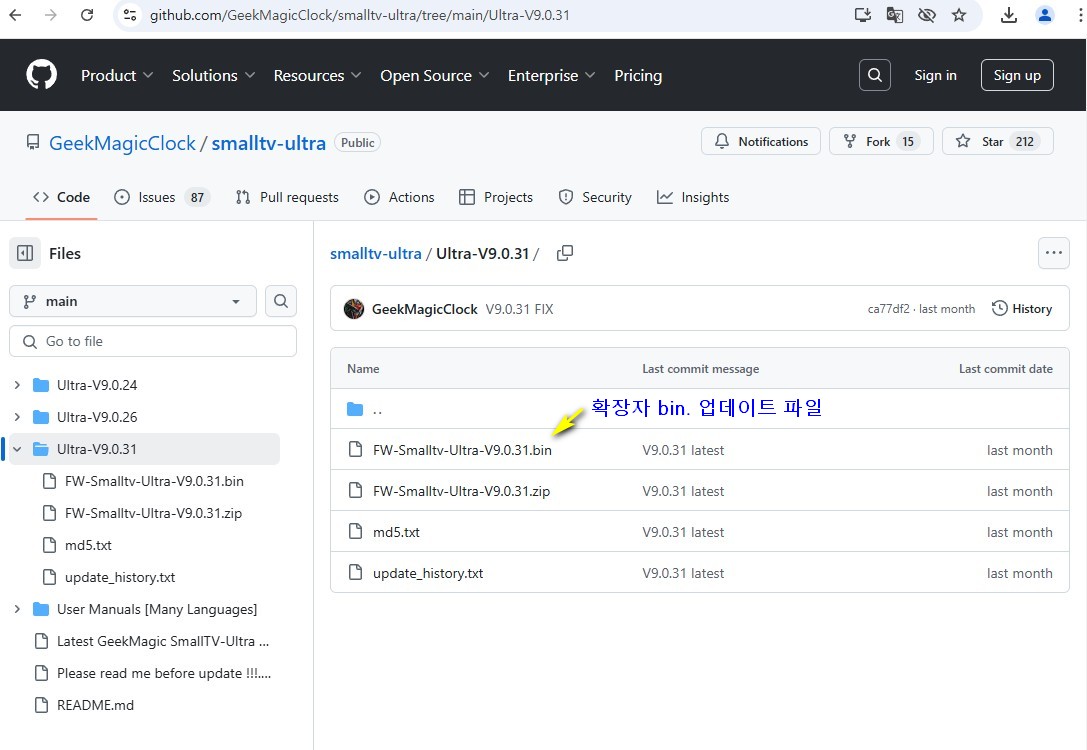The width and height of the screenshot is (1087, 750).
Task: Select md5.txt in the sidebar tree
Action: pos(88,546)
